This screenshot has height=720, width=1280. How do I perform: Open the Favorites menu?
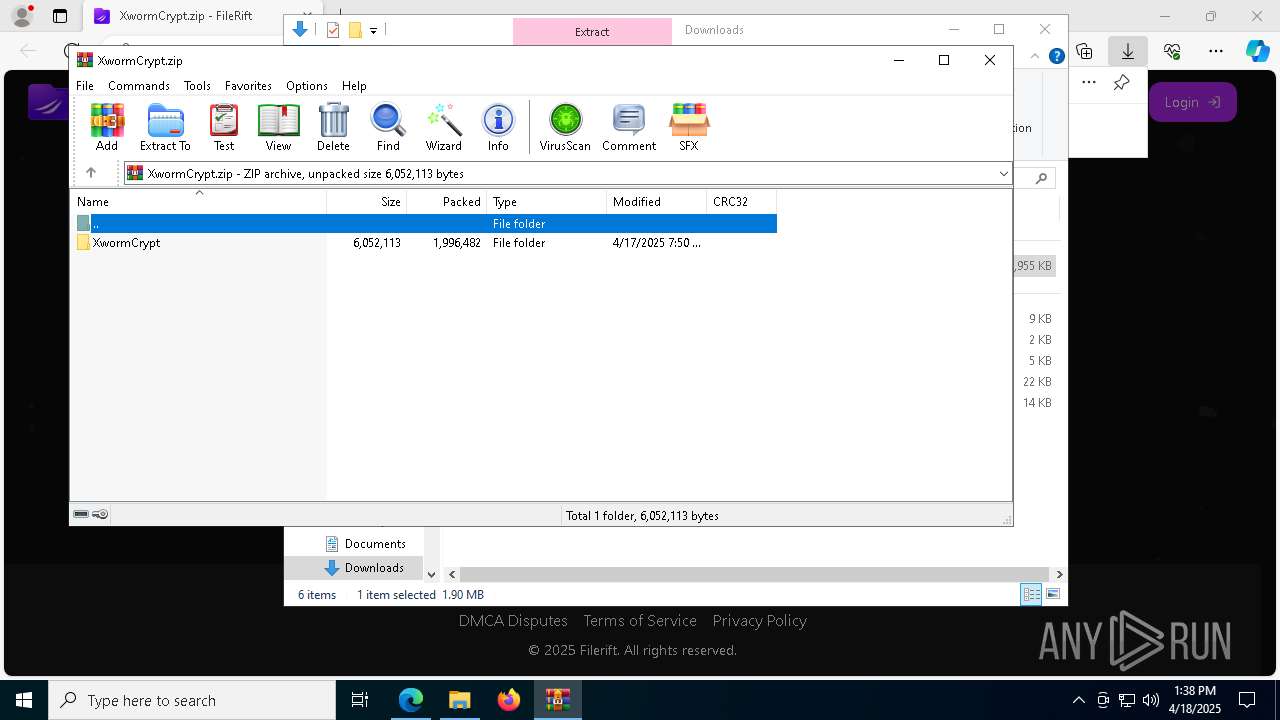click(x=248, y=86)
